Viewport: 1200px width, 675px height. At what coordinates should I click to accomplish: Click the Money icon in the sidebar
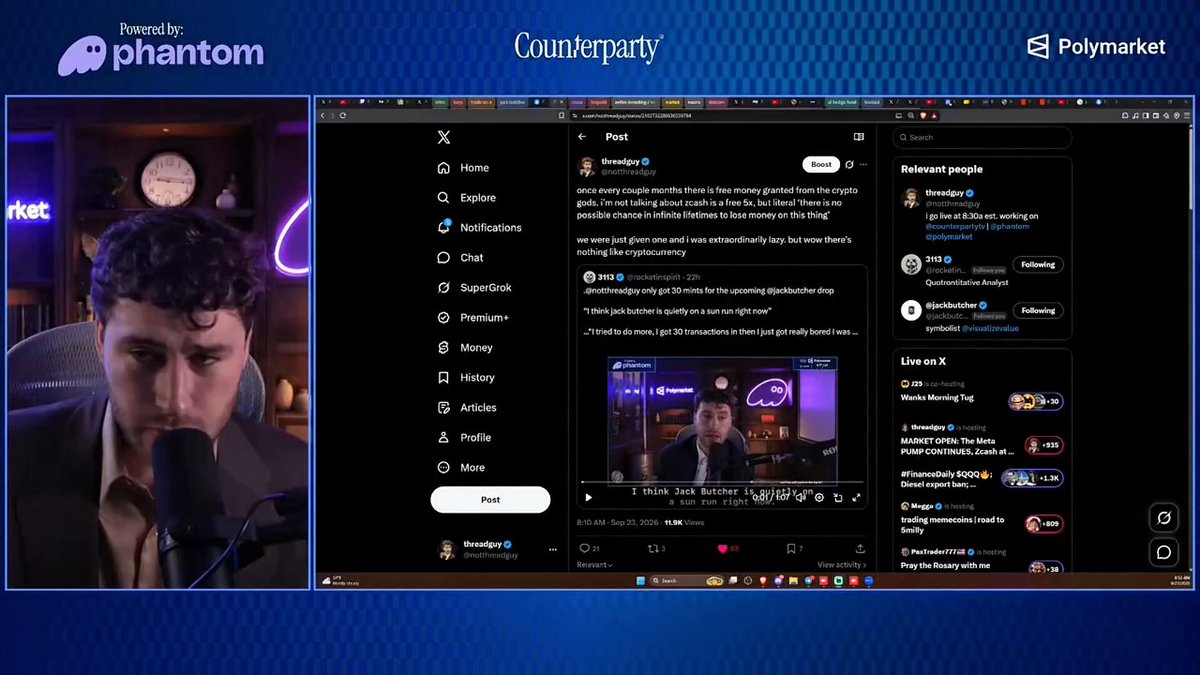444,348
